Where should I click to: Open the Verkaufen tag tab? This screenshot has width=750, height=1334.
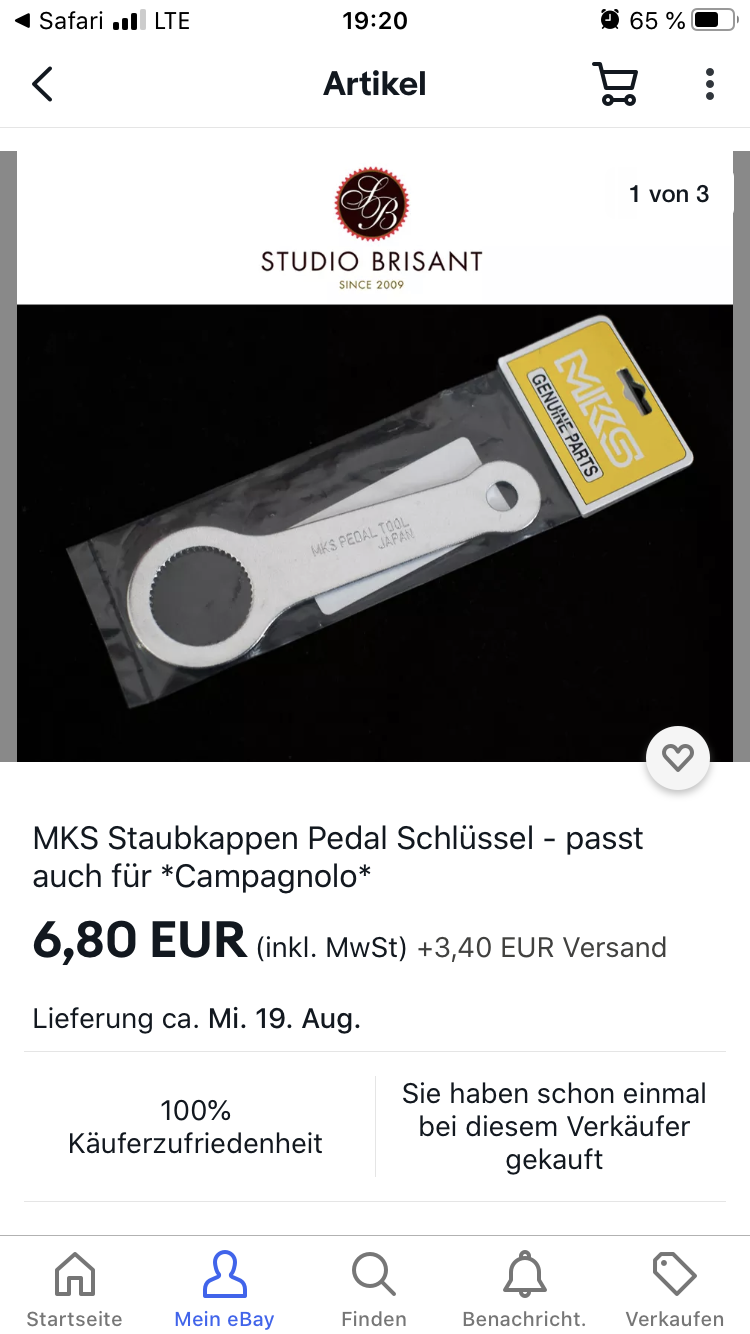click(675, 1290)
